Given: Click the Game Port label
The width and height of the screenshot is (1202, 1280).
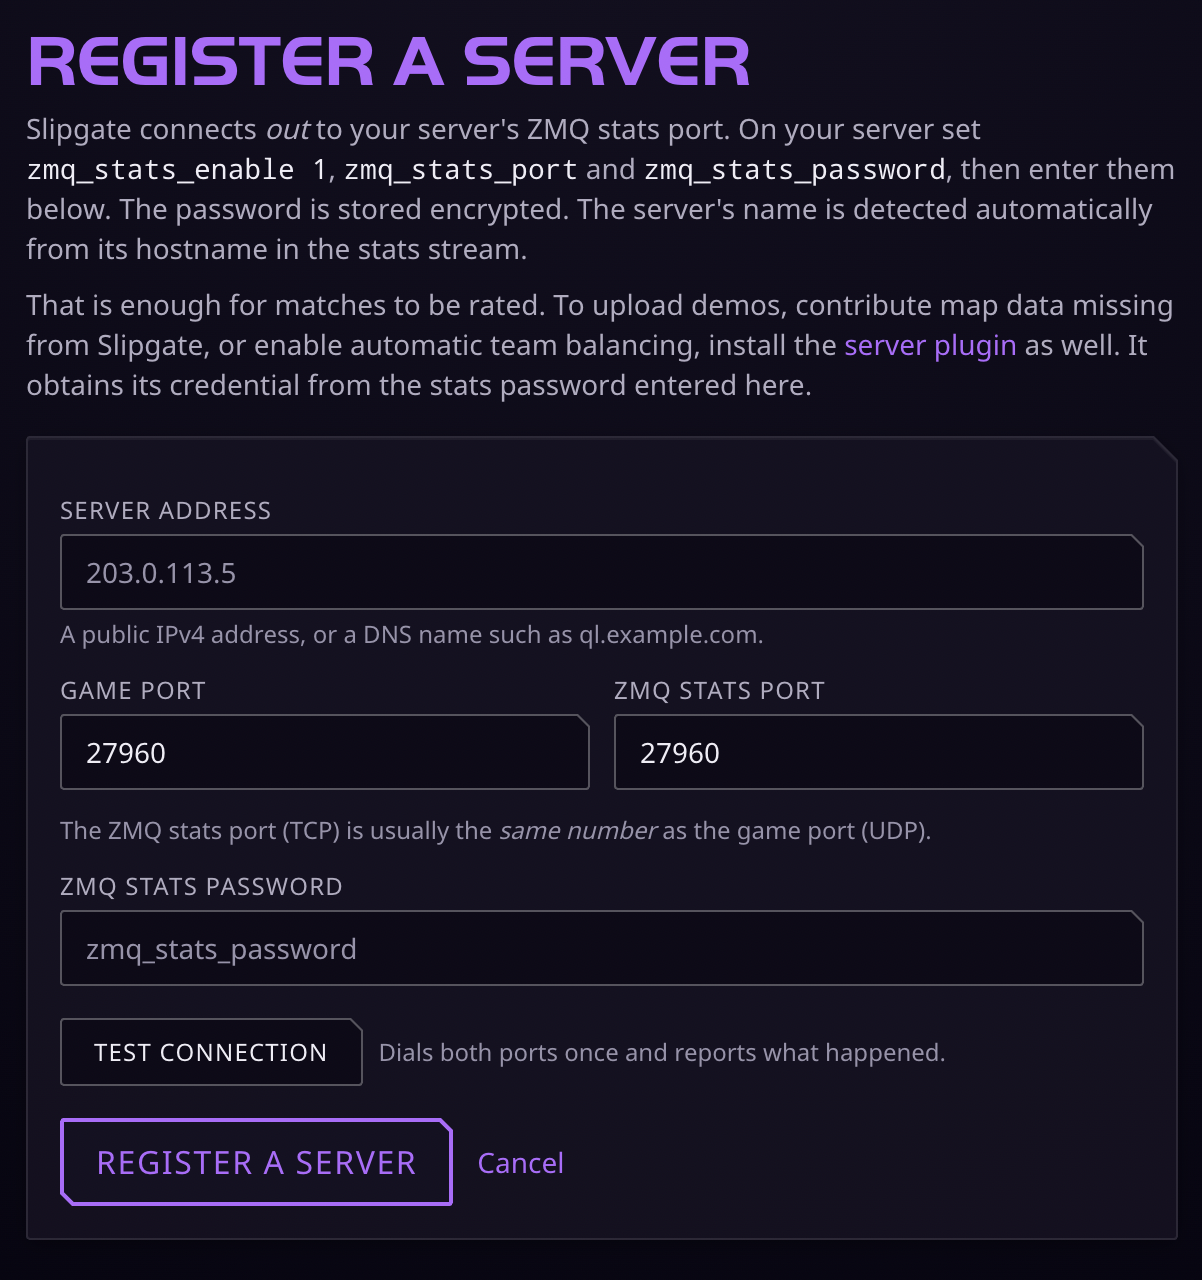Looking at the screenshot, I should point(133,691).
